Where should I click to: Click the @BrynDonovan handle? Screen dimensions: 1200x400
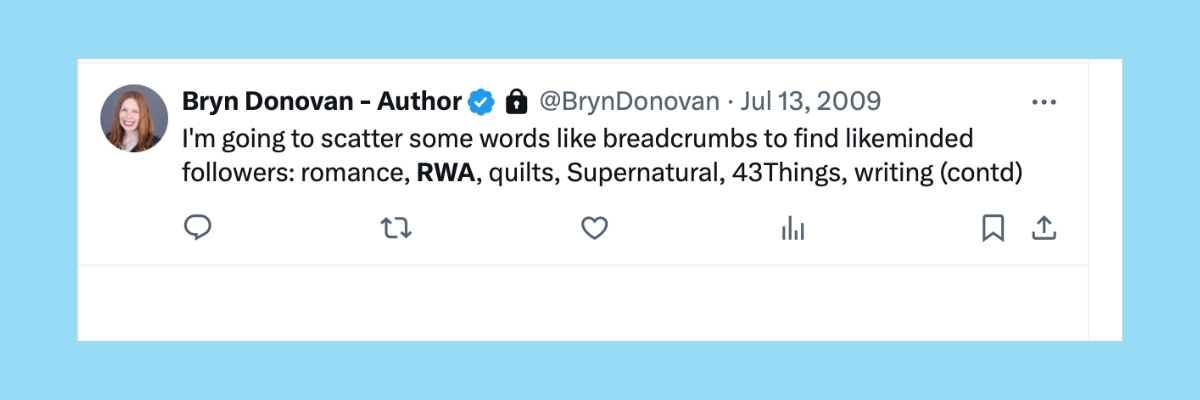pyautogui.click(x=629, y=101)
